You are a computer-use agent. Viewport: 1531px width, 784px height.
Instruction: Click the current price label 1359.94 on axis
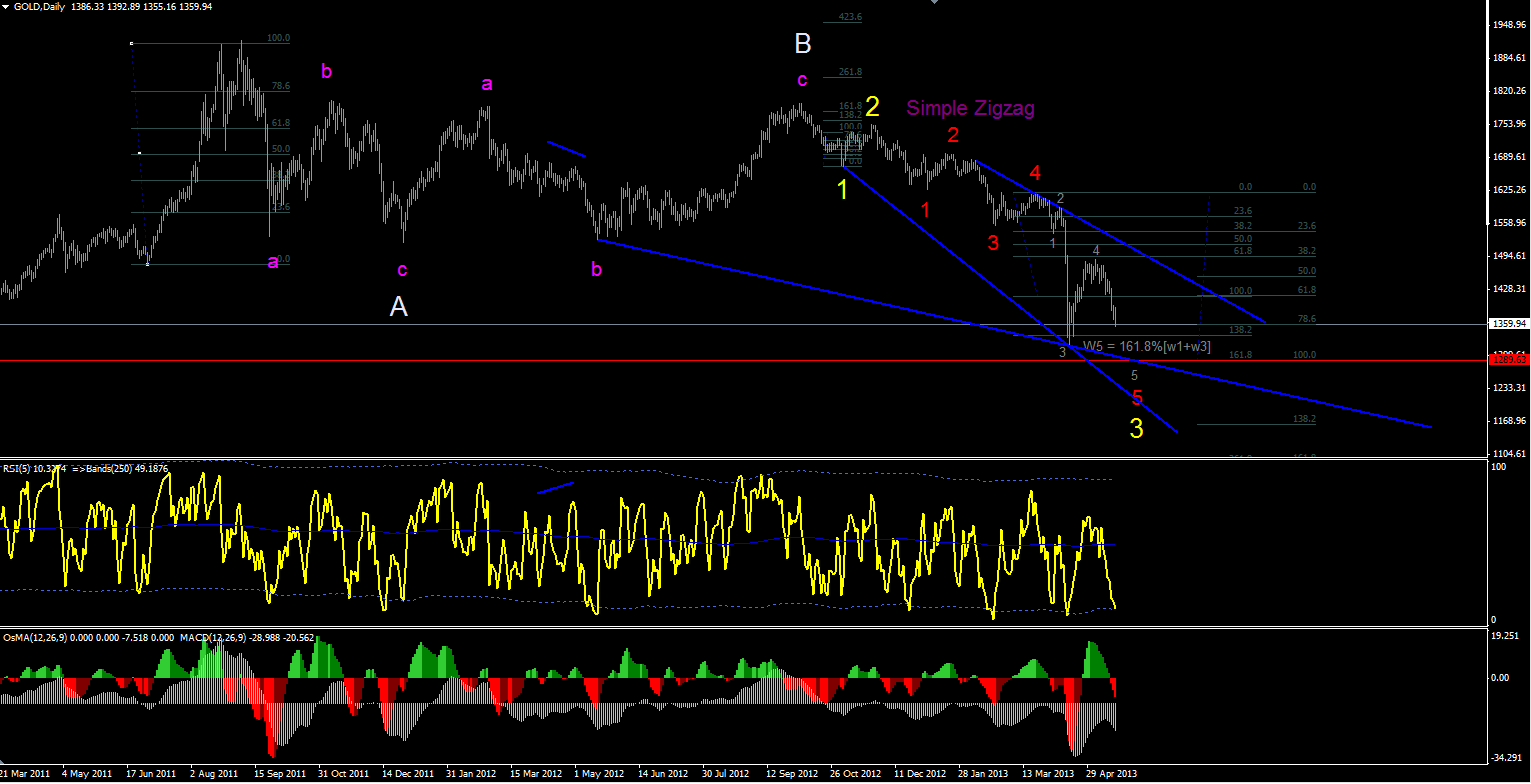(x=1510, y=324)
